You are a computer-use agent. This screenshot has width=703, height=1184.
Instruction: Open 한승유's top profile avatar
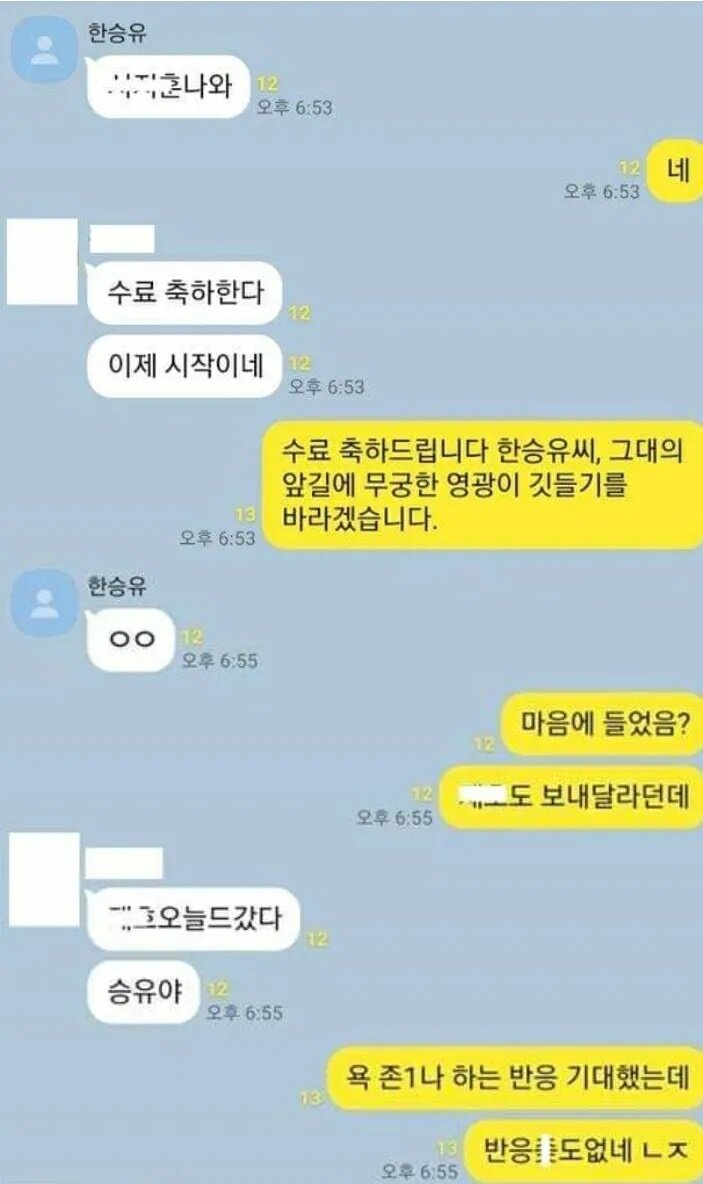click(x=44, y=51)
